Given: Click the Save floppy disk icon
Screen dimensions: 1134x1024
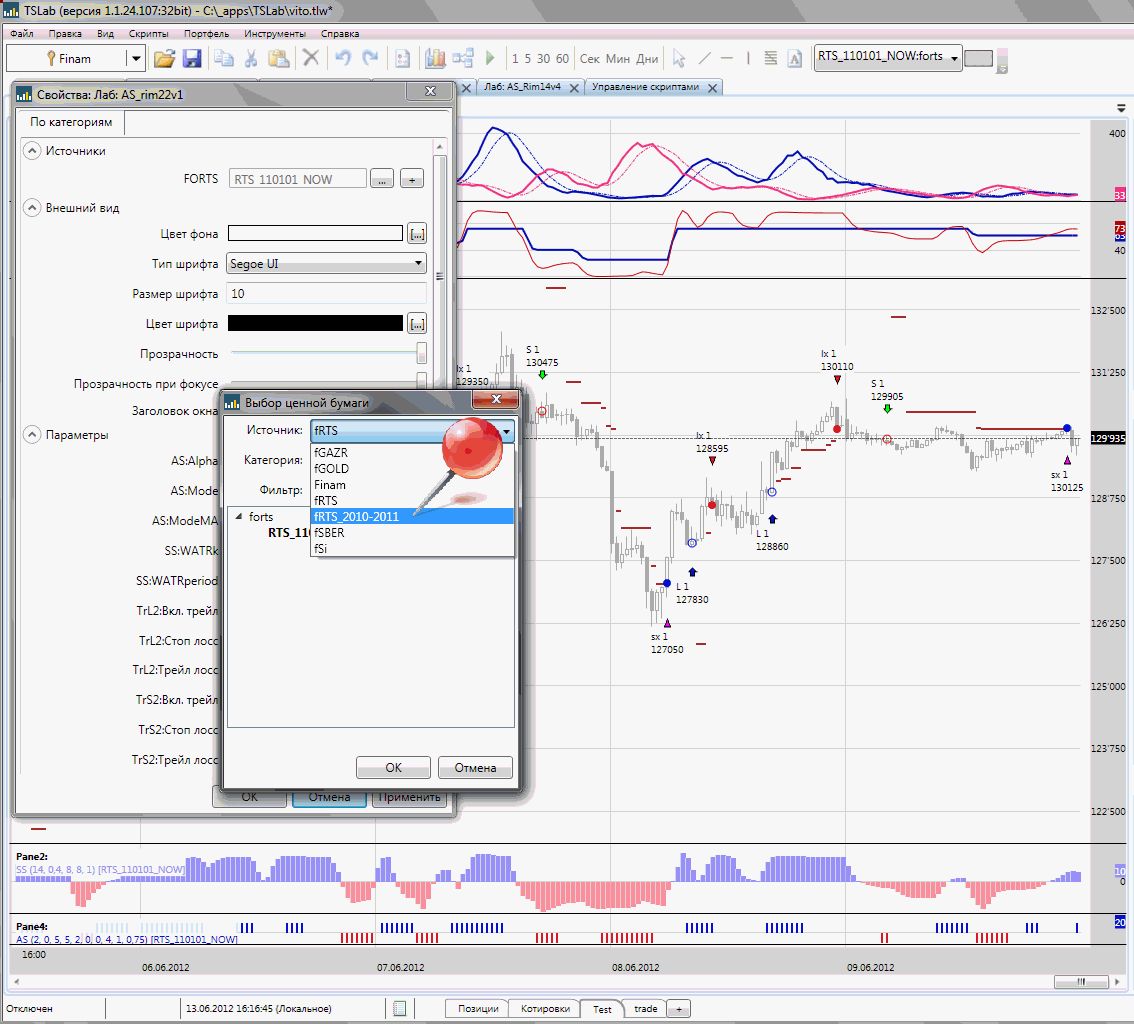Looking at the screenshot, I should [191, 58].
